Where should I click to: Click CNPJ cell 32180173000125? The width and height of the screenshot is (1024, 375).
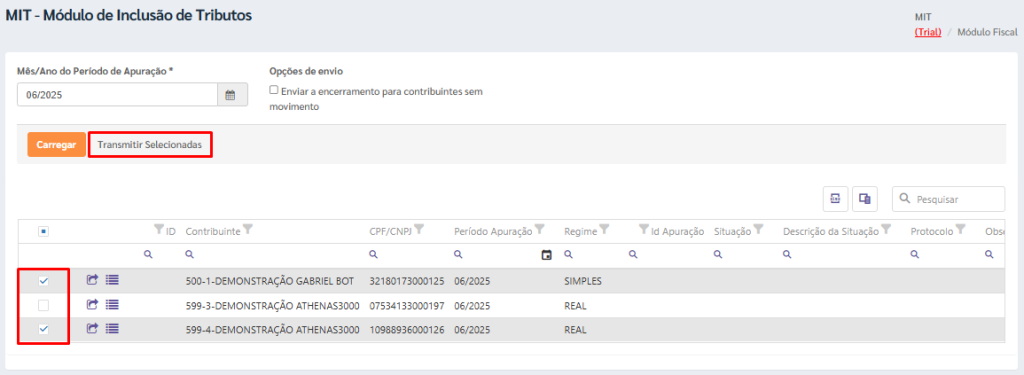(407, 281)
